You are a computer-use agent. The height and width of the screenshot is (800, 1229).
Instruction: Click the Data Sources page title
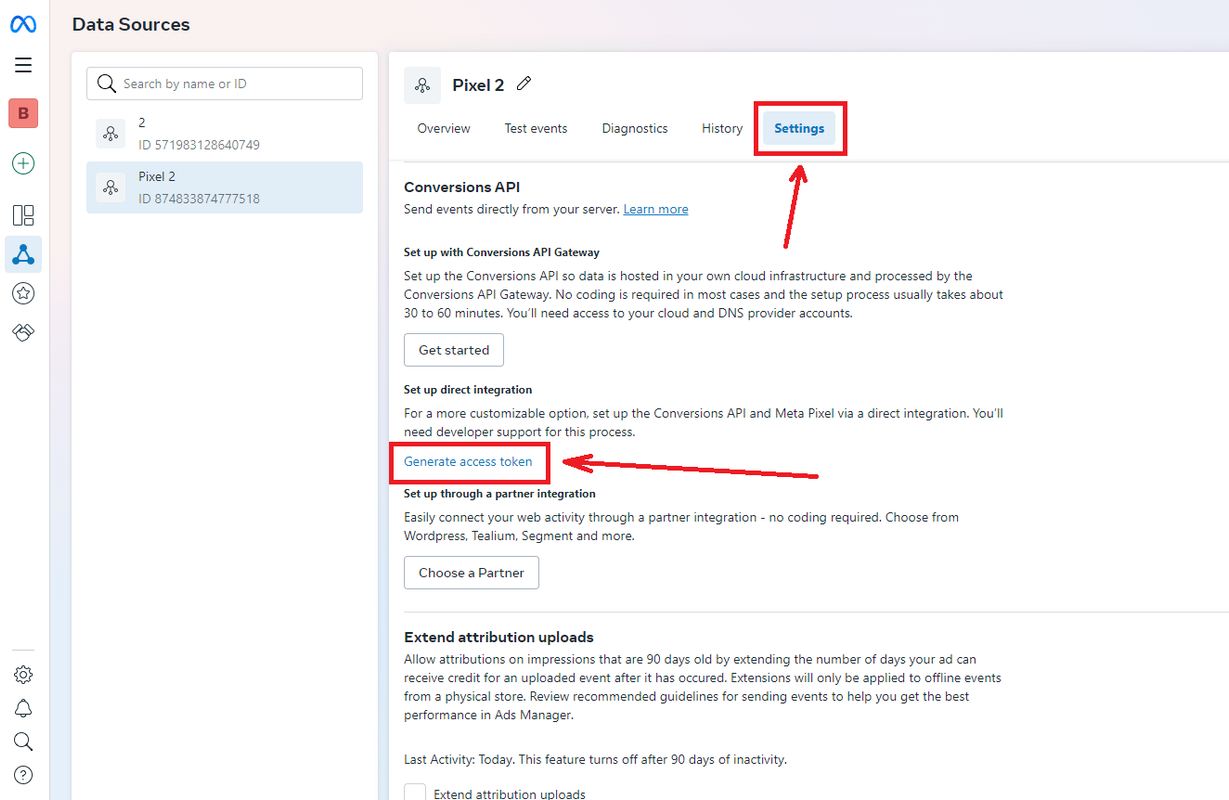point(131,24)
